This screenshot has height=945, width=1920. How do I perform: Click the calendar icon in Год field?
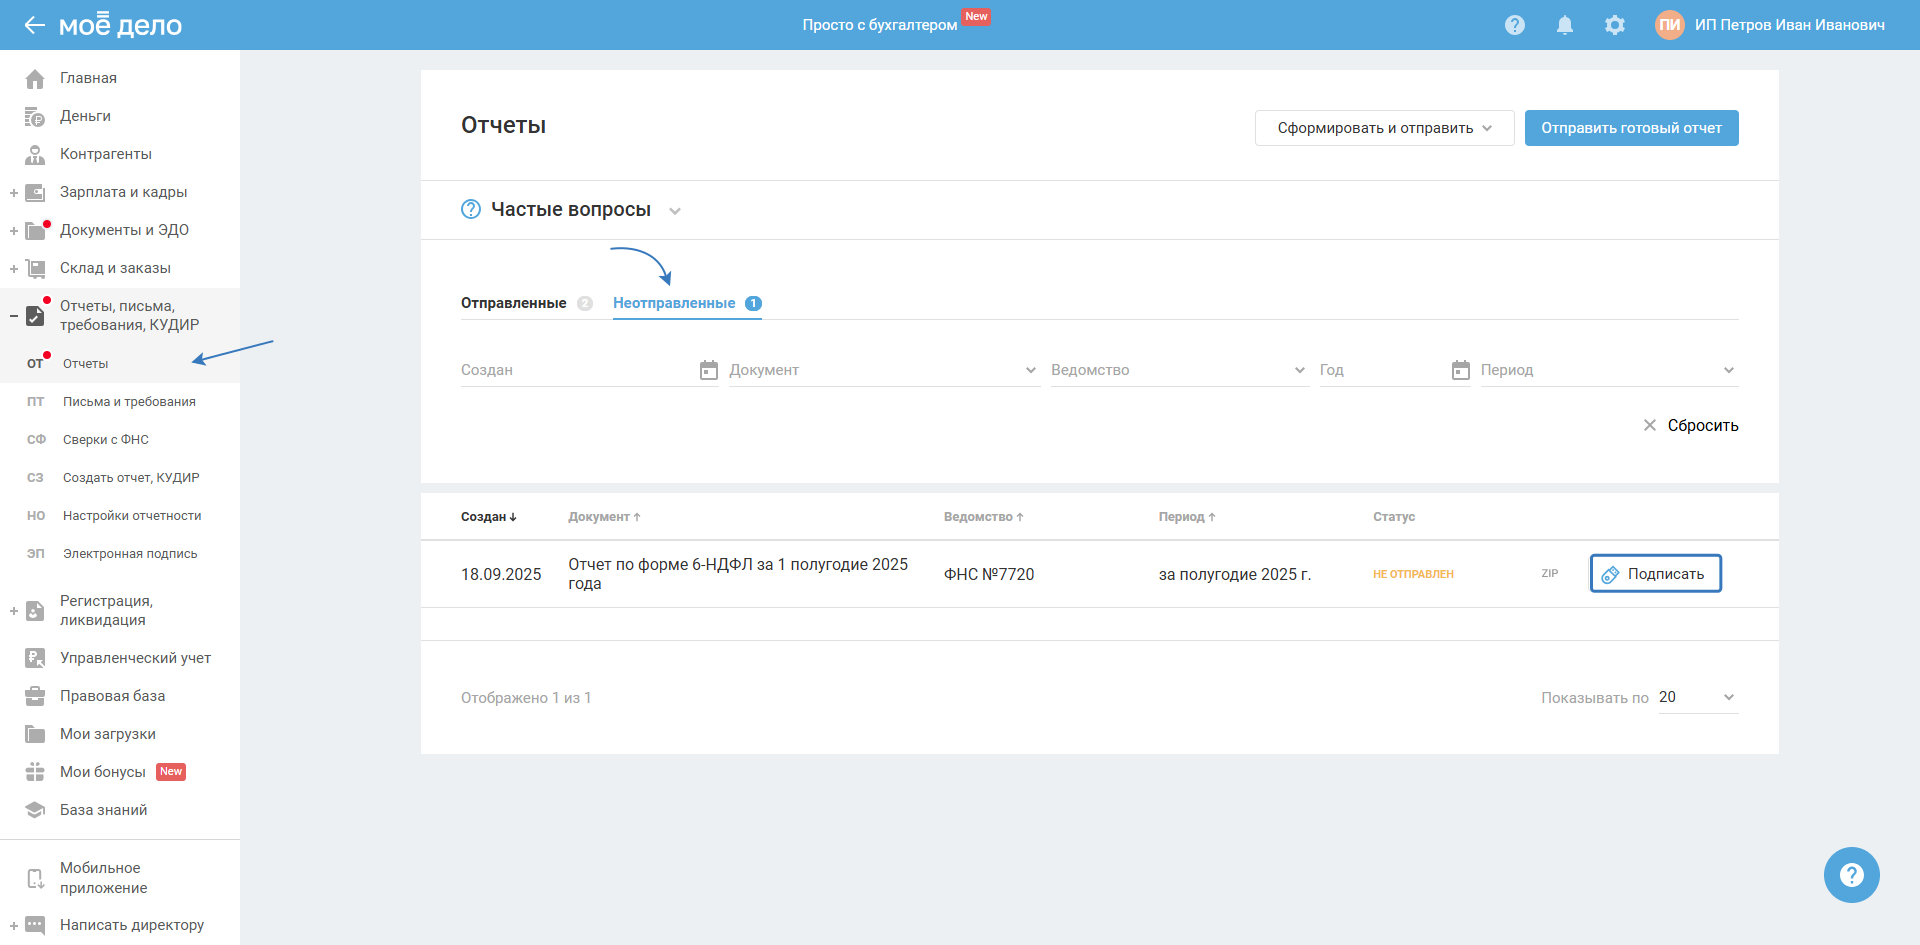(1460, 370)
